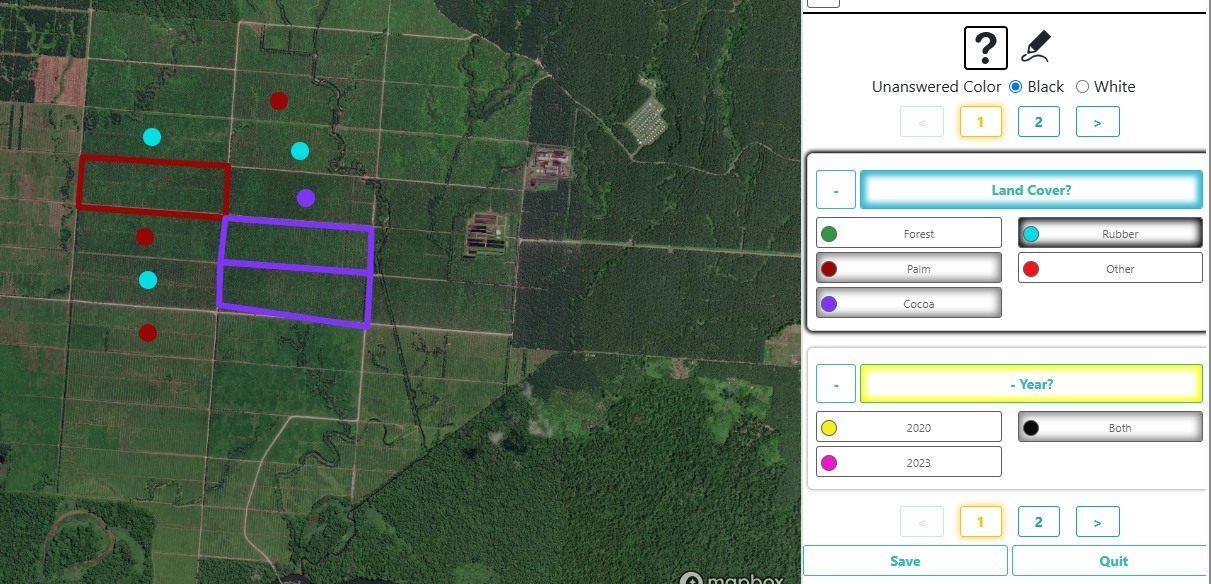Choose the Both year option
1211x584 pixels.
1110,427
